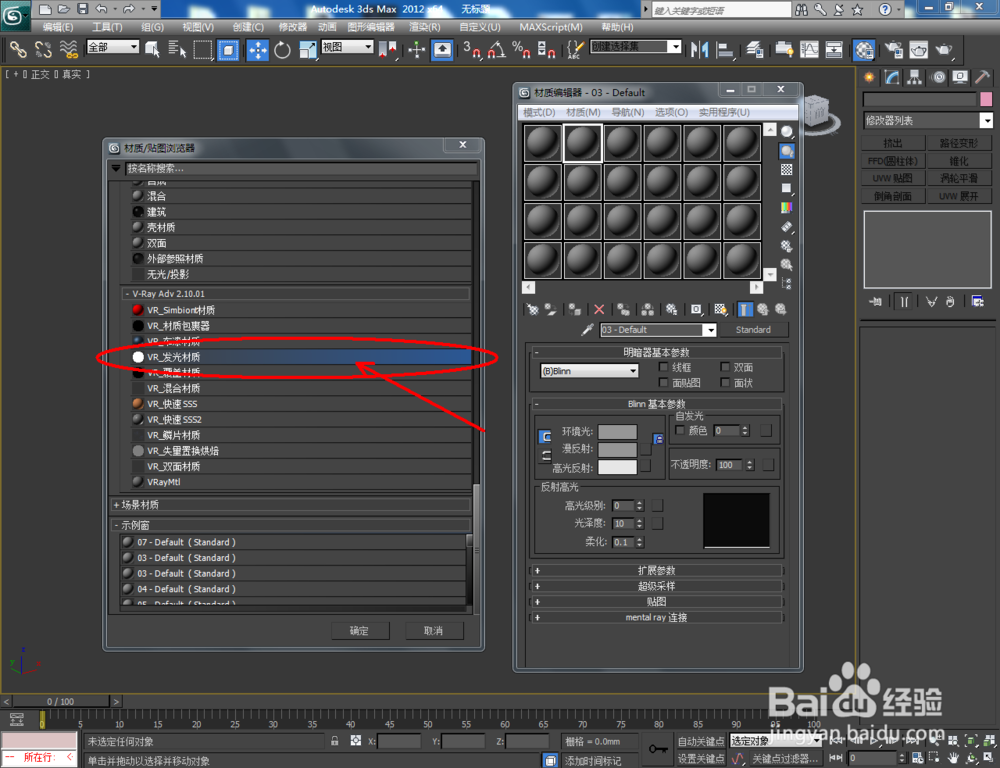Click the 倒角剖面 modifier button

(893, 196)
